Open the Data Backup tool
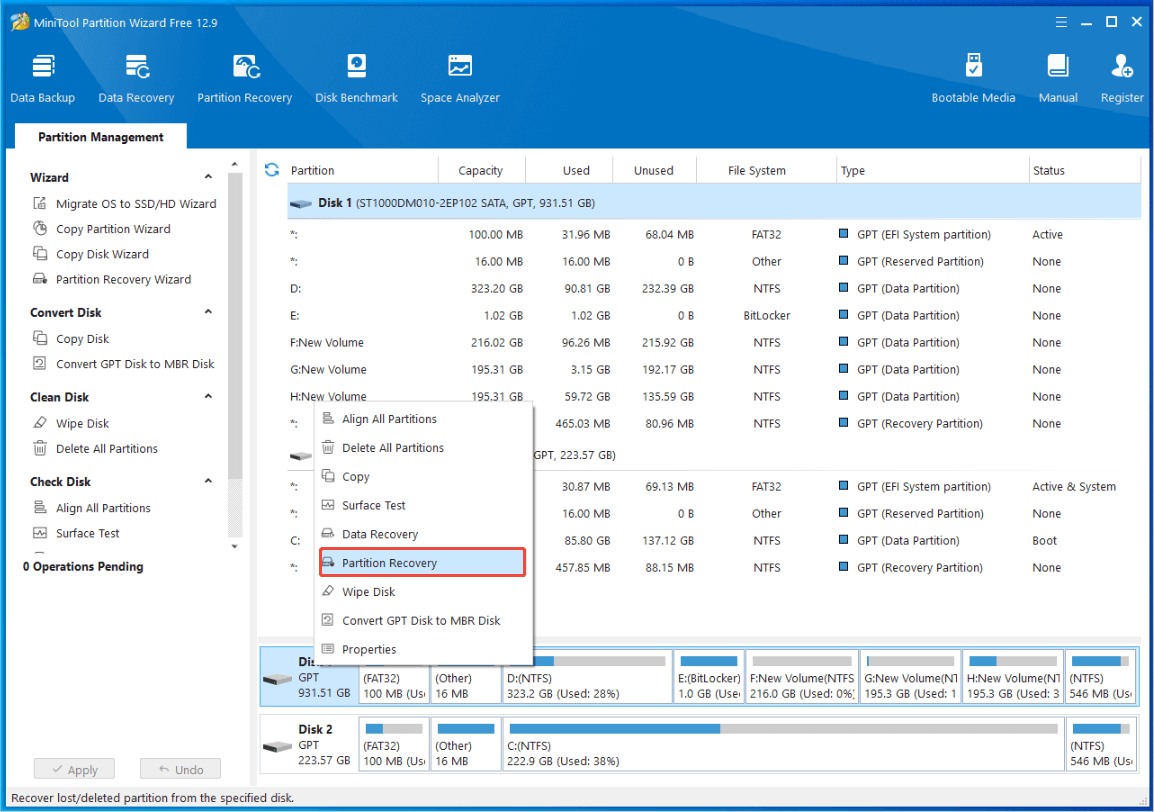This screenshot has height=812, width=1154. [x=43, y=79]
